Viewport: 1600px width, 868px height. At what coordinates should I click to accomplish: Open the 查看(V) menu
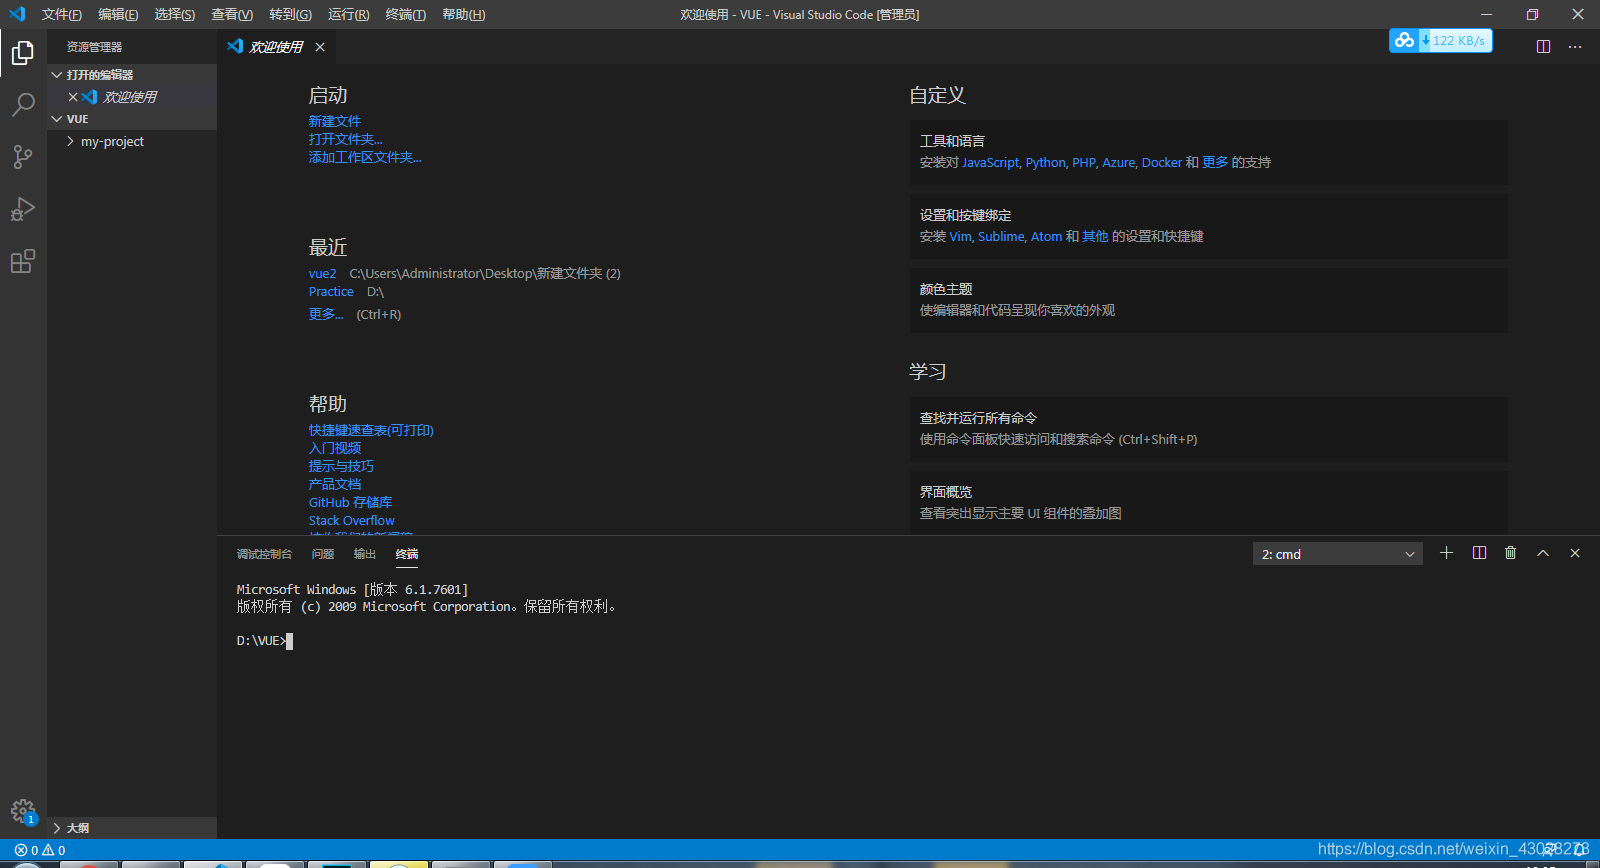pos(232,14)
